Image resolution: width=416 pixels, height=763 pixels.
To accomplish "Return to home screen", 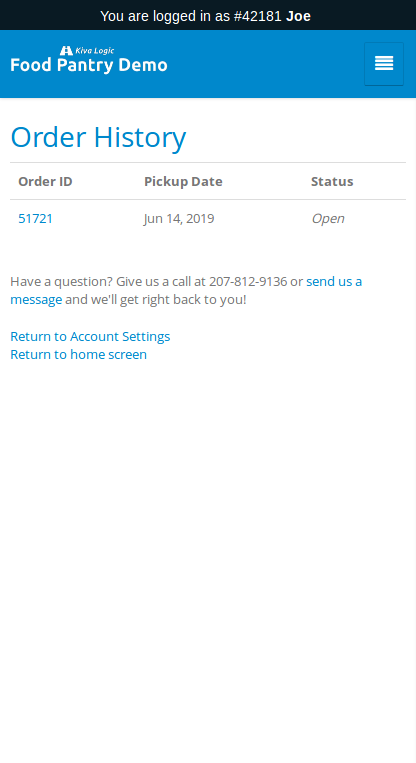I will [78, 354].
